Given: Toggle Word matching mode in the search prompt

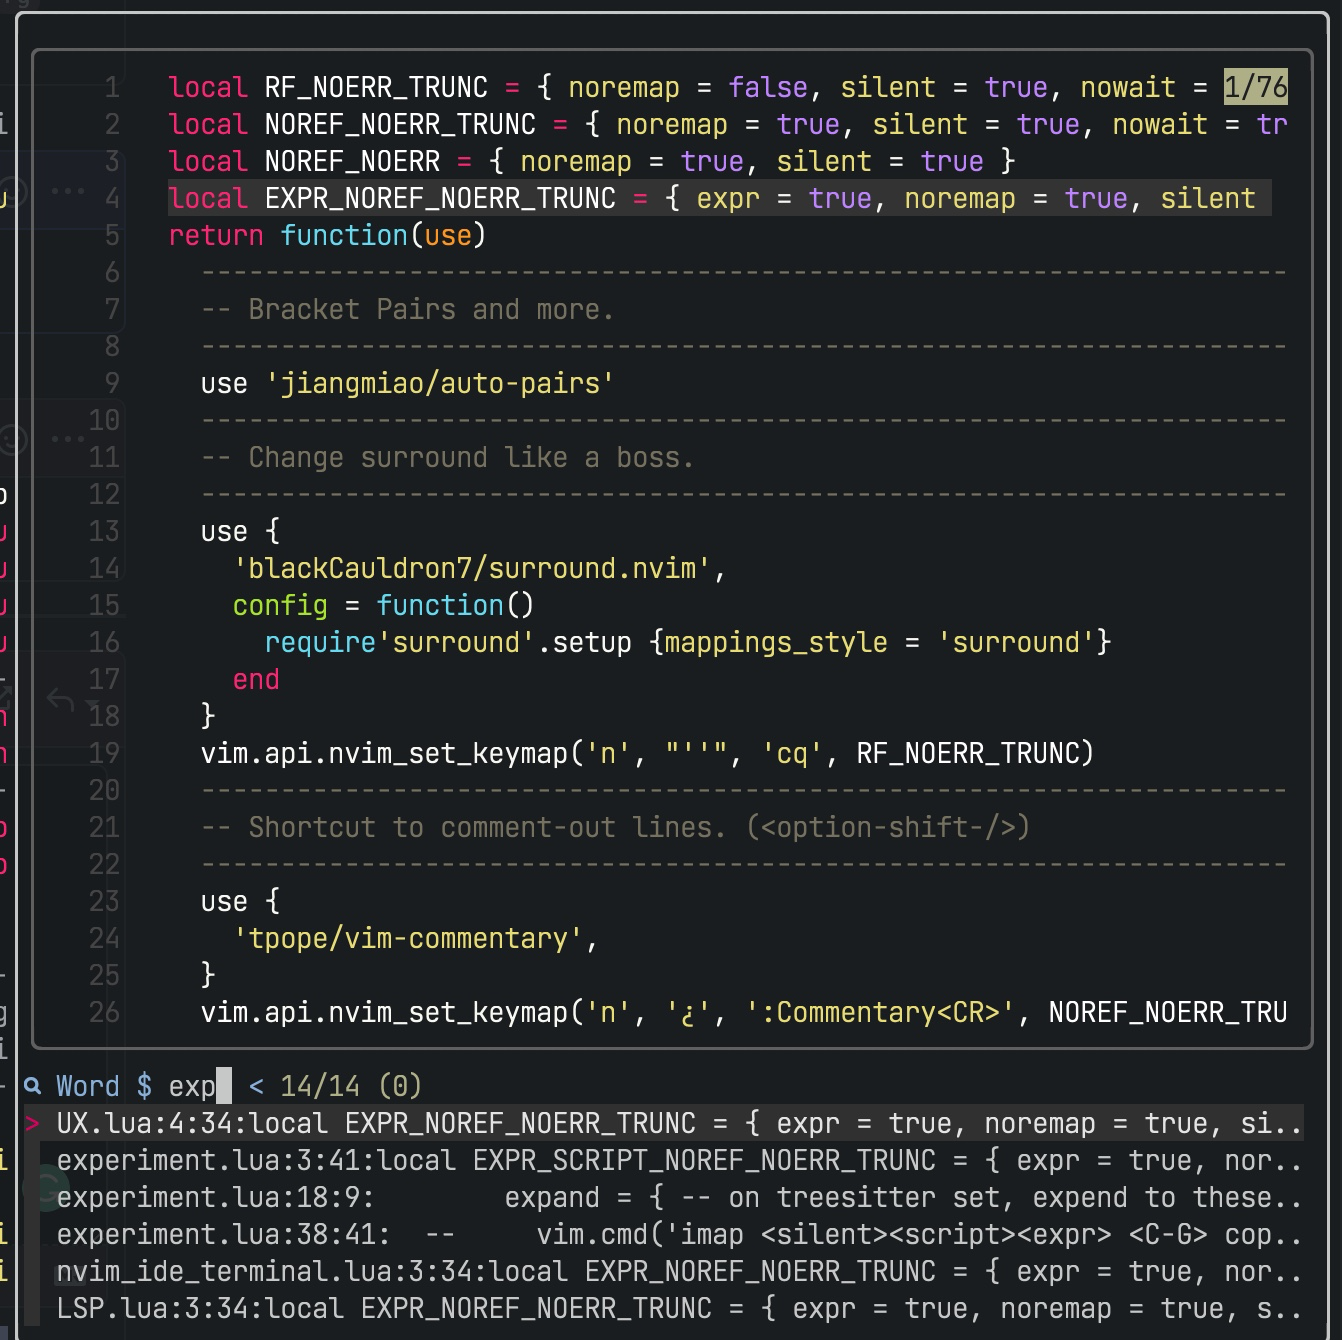Looking at the screenshot, I should click(88, 1086).
